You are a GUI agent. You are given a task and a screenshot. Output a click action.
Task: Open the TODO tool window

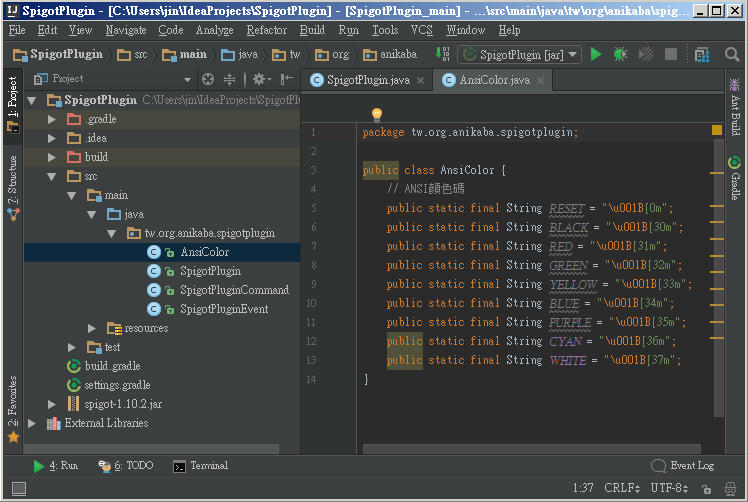click(x=125, y=466)
